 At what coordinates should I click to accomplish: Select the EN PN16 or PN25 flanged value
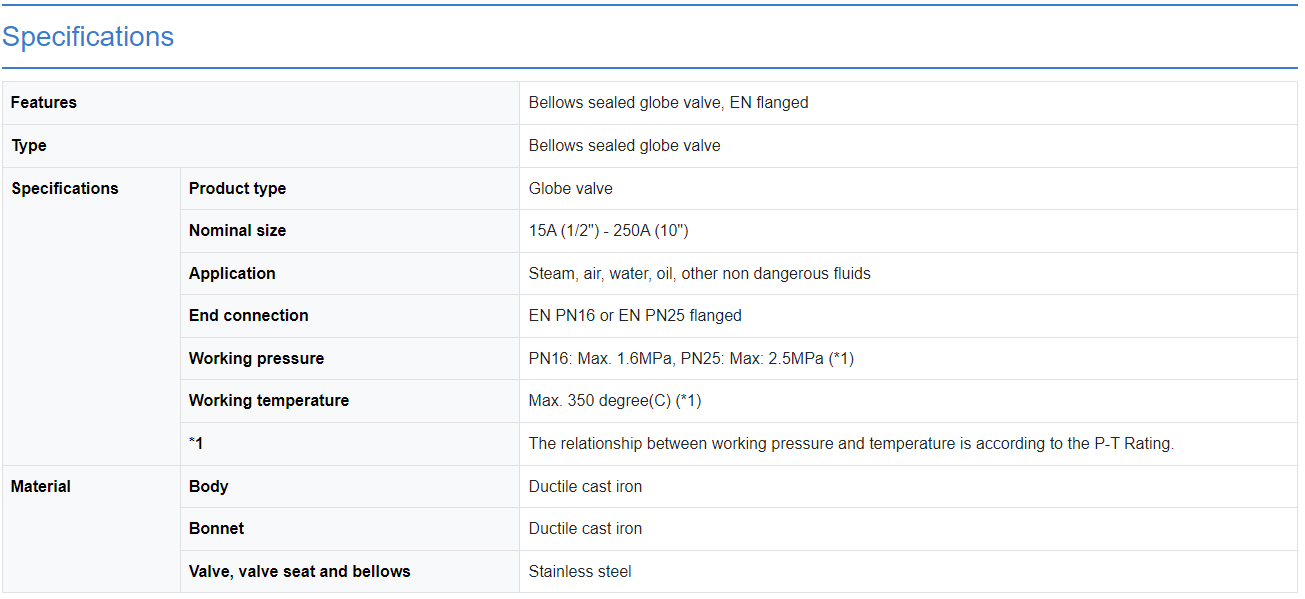tap(635, 316)
